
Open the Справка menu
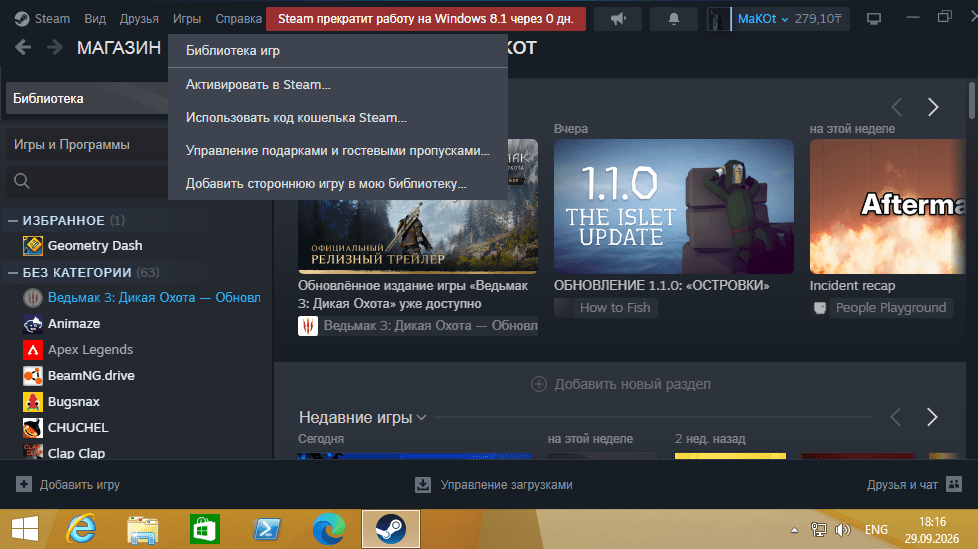coord(238,19)
